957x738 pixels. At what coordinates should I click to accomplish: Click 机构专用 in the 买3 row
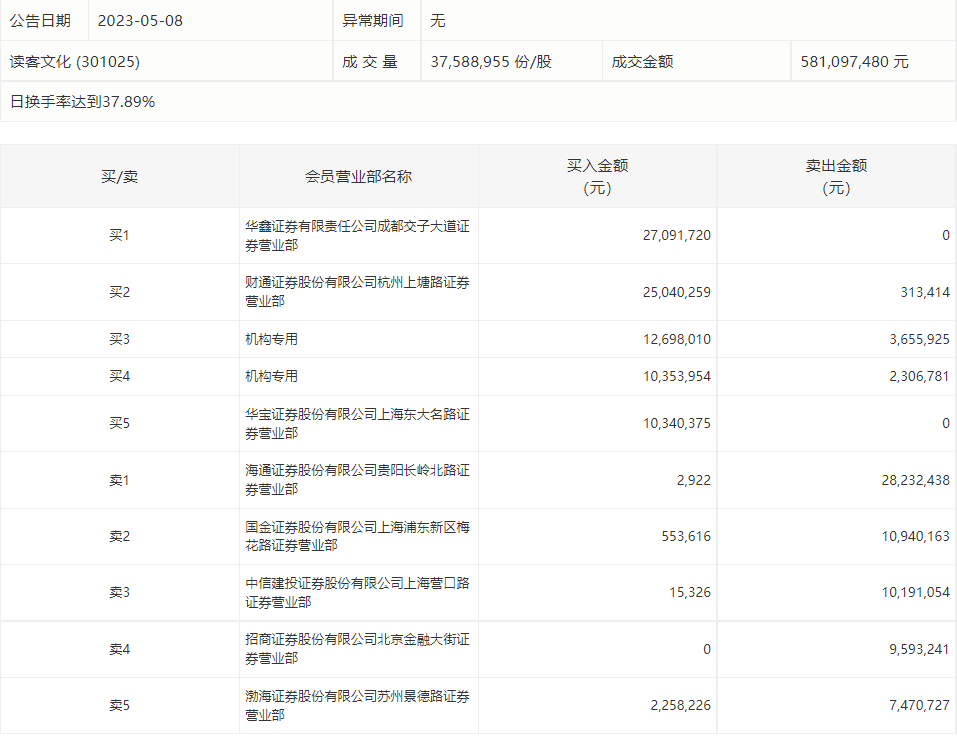click(x=272, y=339)
